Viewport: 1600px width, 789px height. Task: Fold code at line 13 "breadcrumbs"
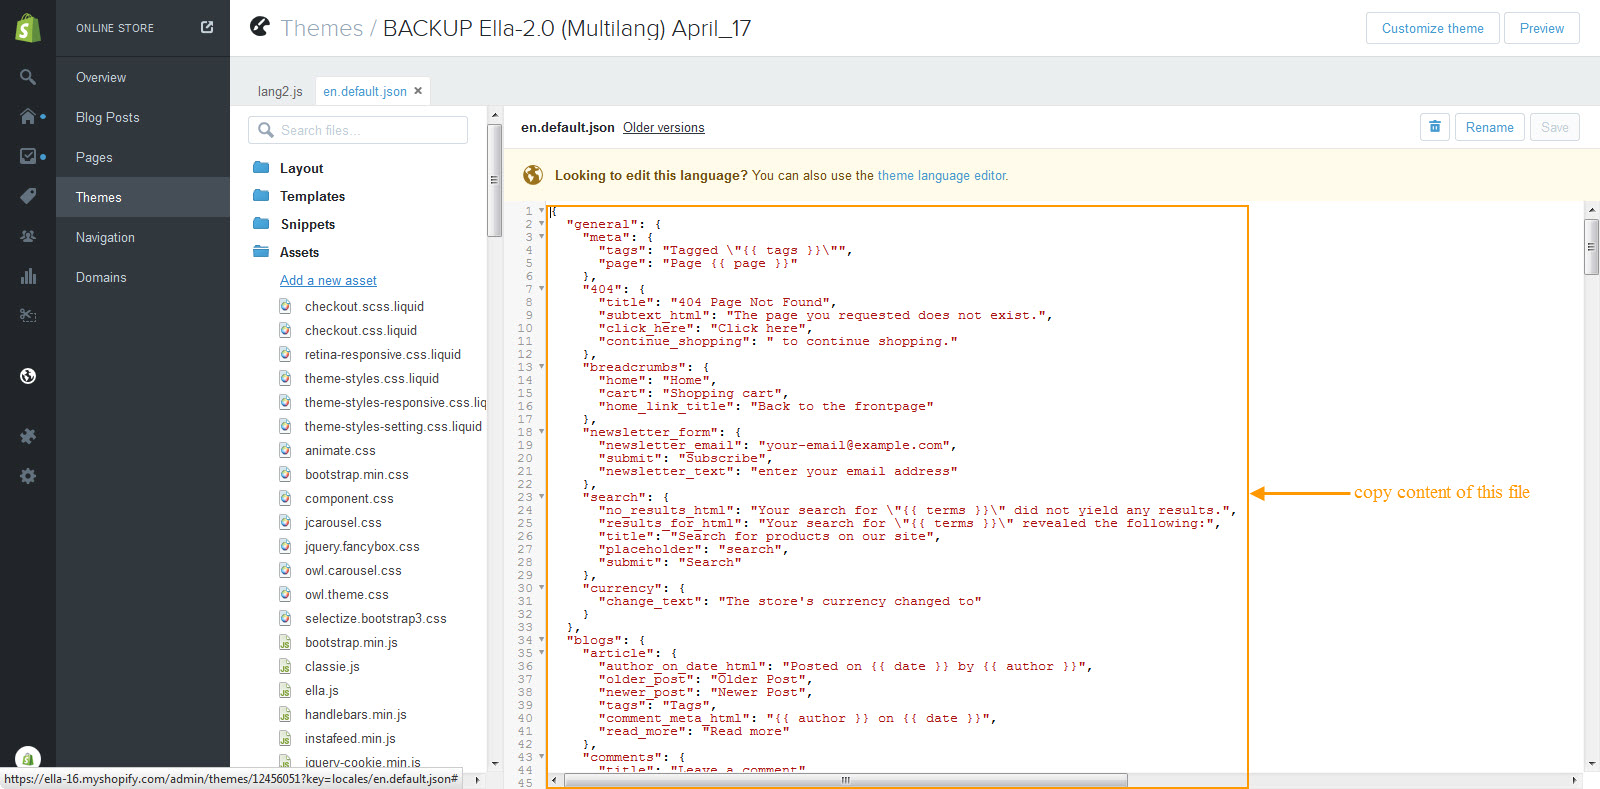(541, 367)
